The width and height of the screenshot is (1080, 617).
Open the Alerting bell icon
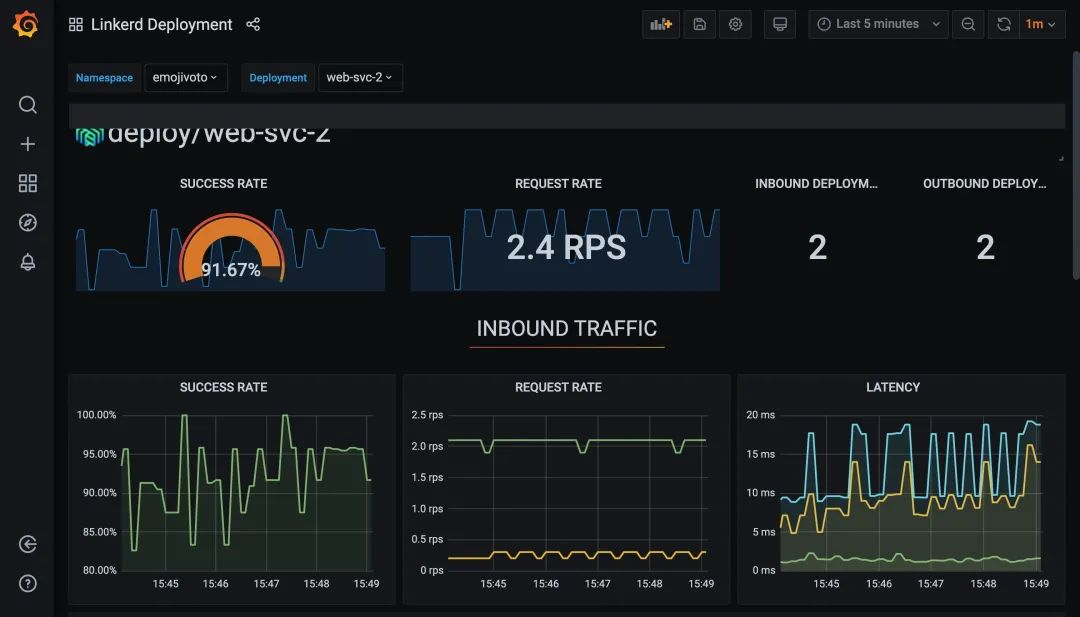[28, 262]
